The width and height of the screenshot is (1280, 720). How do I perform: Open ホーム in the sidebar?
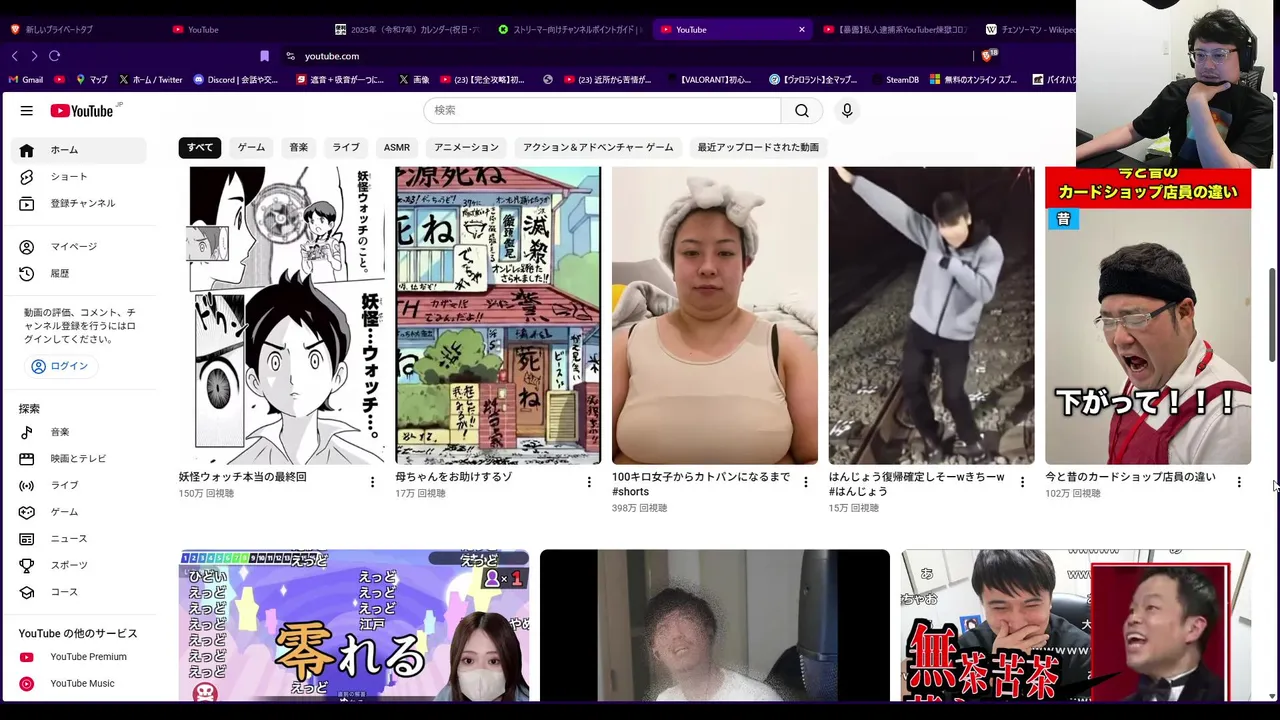(78, 150)
